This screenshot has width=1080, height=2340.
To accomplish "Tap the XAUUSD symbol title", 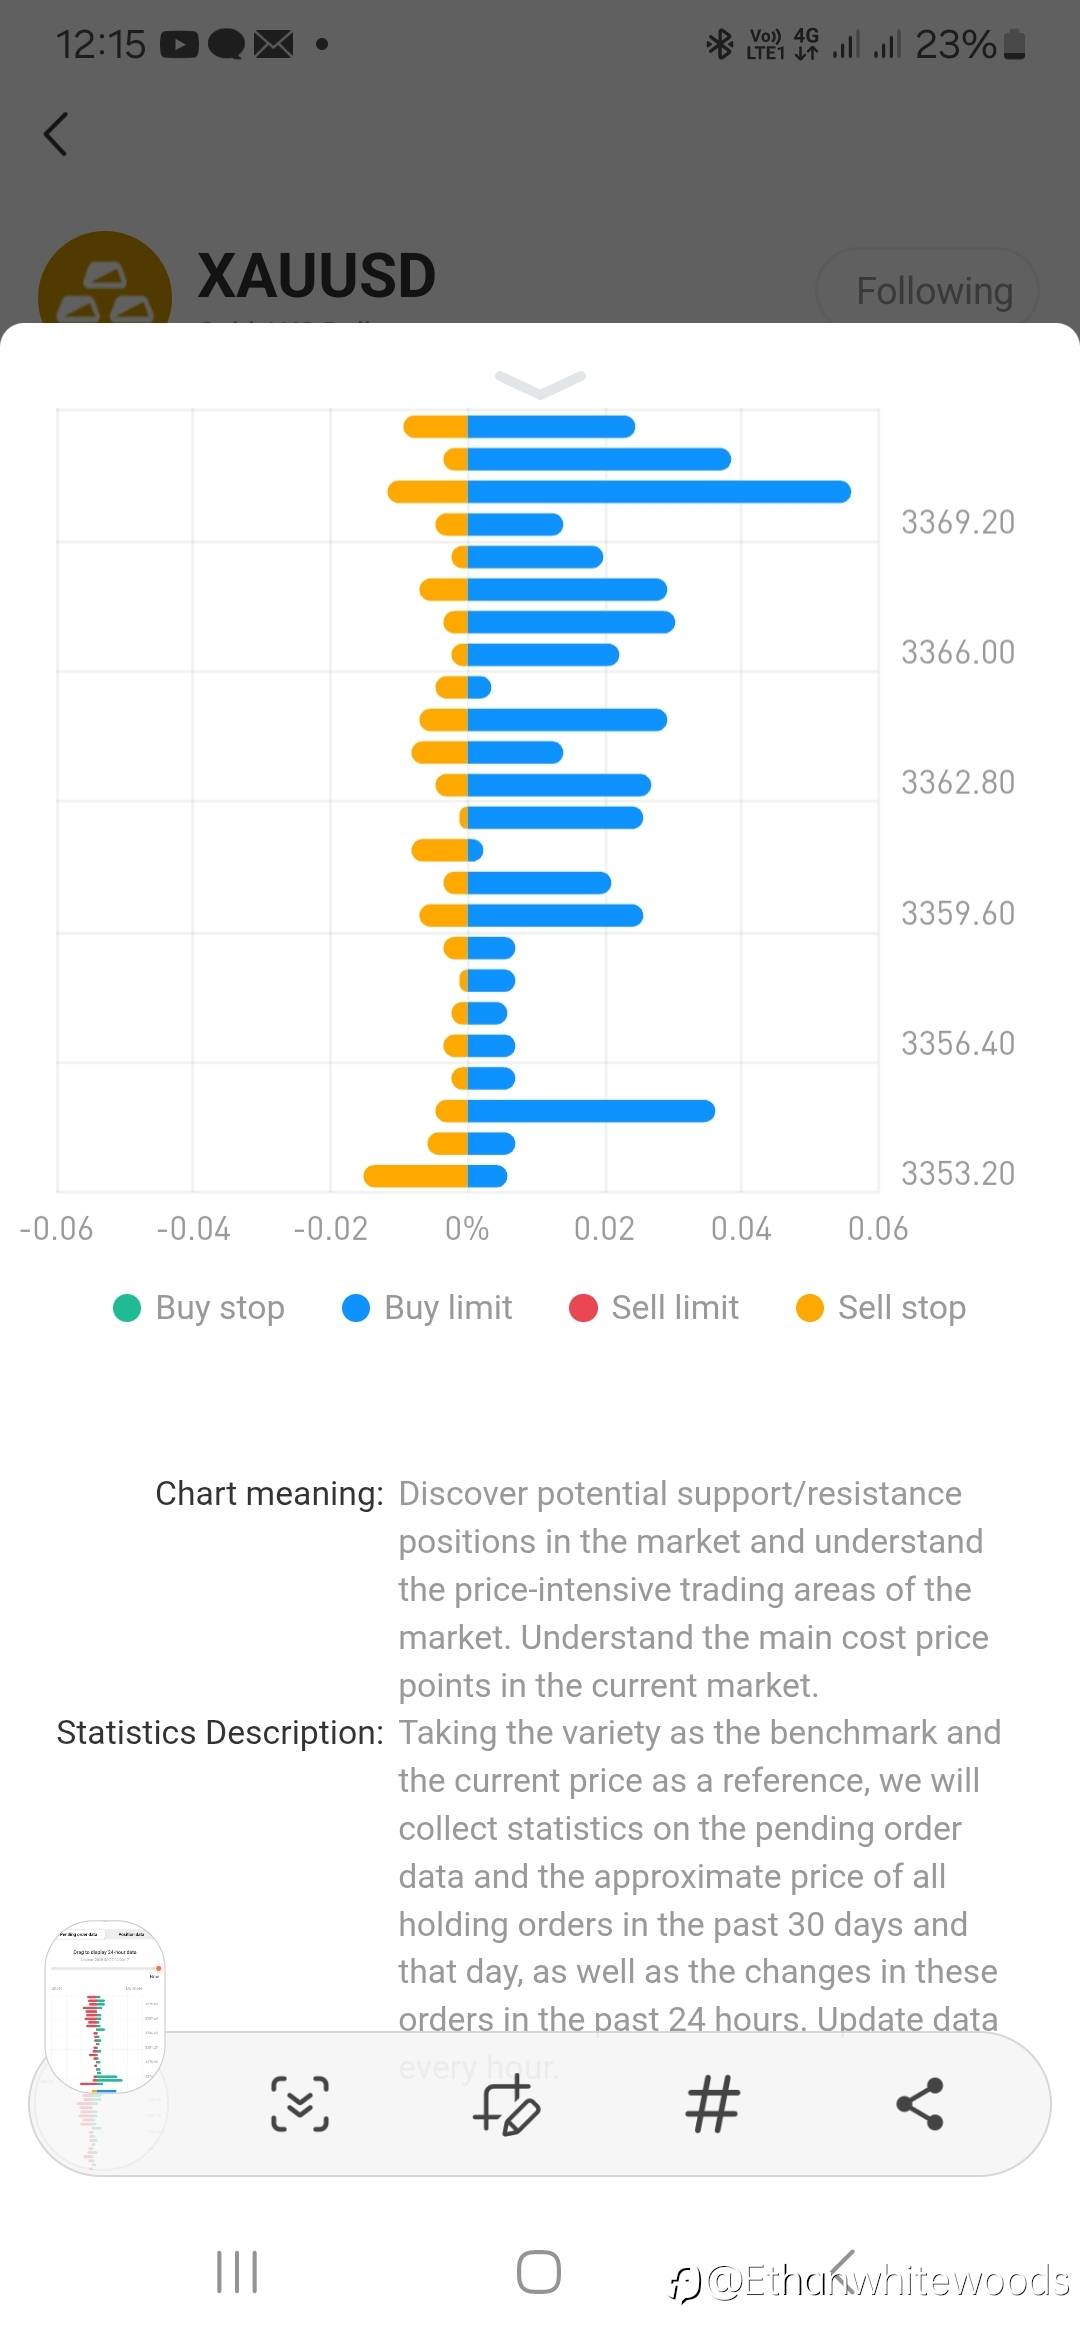I will coord(316,276).
